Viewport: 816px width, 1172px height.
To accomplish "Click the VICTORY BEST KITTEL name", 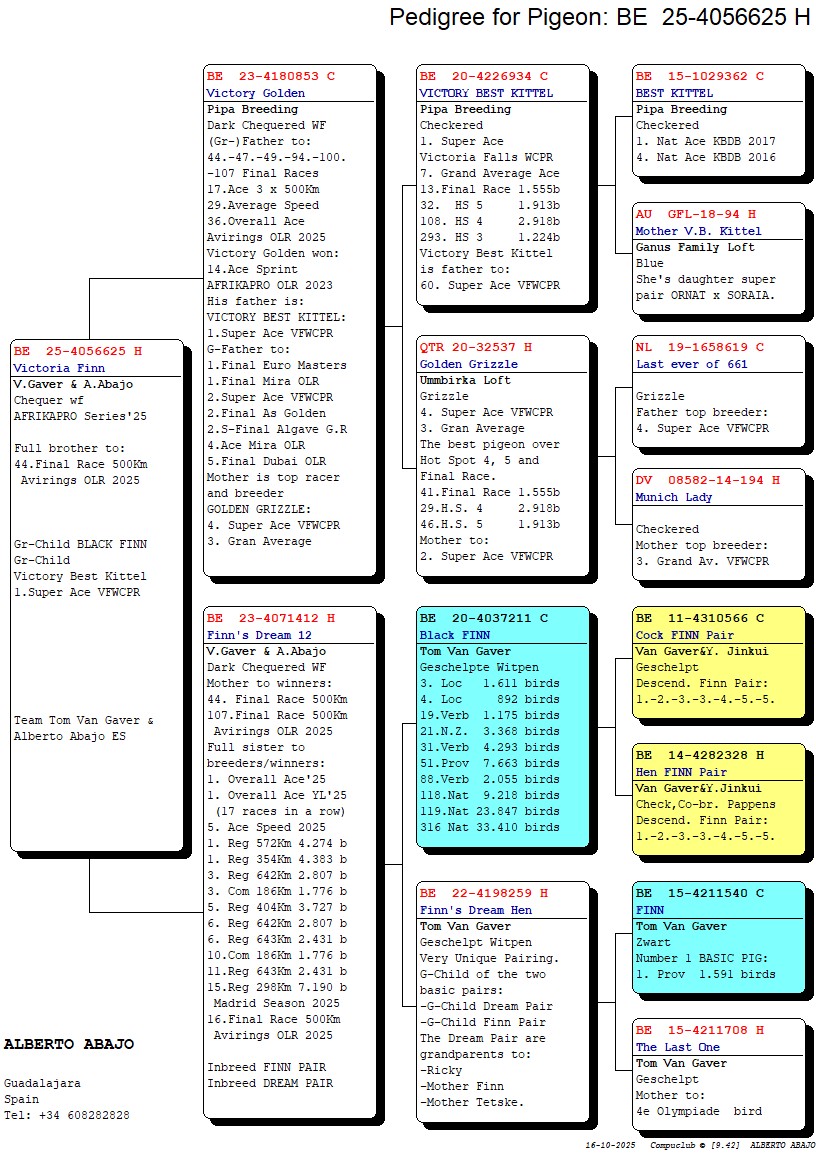I will click(486, 93).
